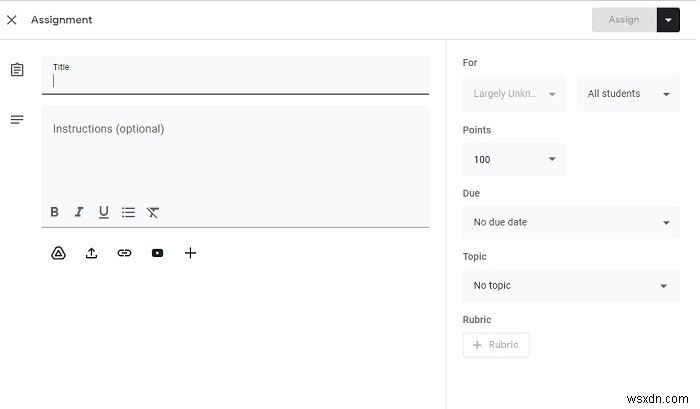Attach a link to assignment
Image resolution: width=700 pixels, height=409 pixels.
coord(125,253)
